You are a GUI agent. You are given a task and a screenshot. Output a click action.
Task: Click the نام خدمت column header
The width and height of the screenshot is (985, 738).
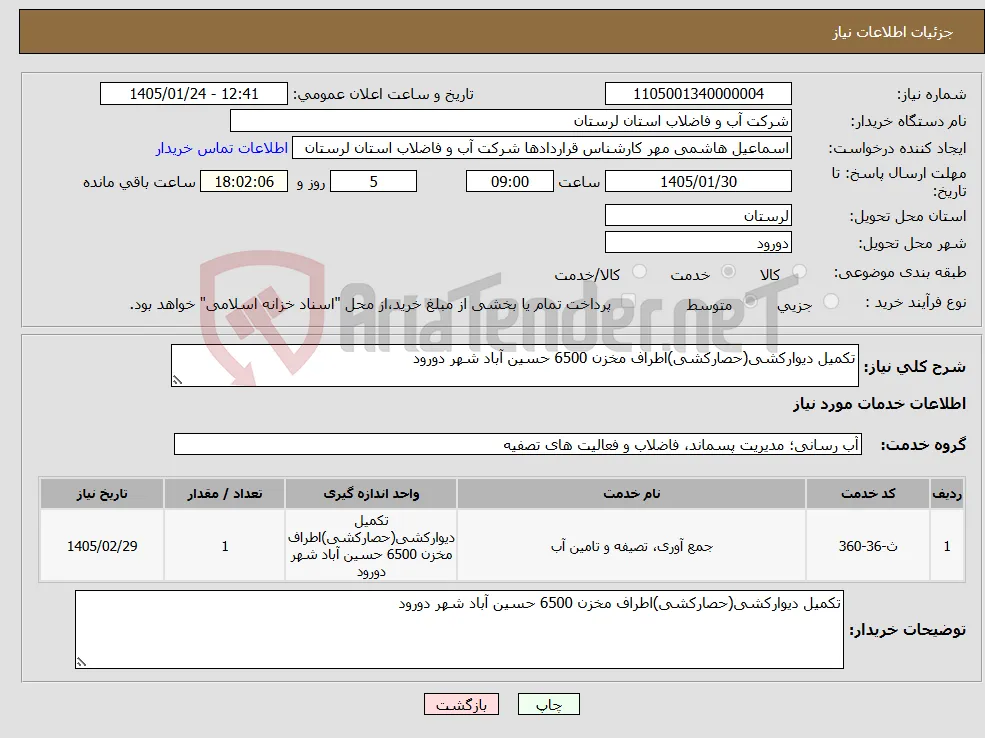pos(631,494)
